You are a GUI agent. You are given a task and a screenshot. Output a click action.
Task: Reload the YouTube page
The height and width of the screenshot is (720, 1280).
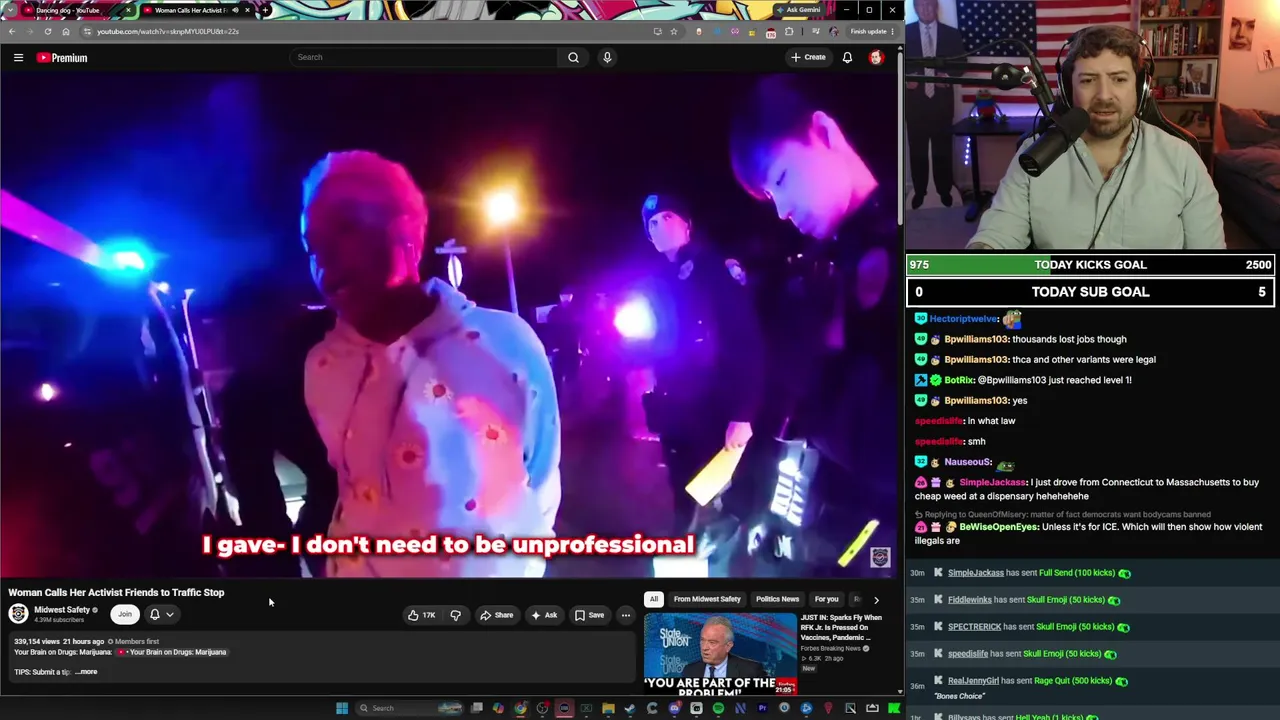tap(47, 31)
